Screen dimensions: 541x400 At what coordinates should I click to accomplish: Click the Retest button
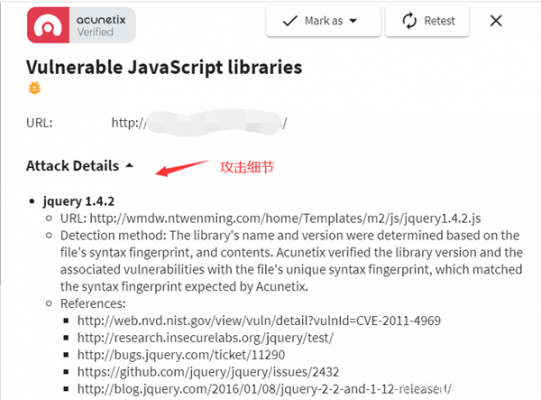pyautogui.click(x=427, y=21)
